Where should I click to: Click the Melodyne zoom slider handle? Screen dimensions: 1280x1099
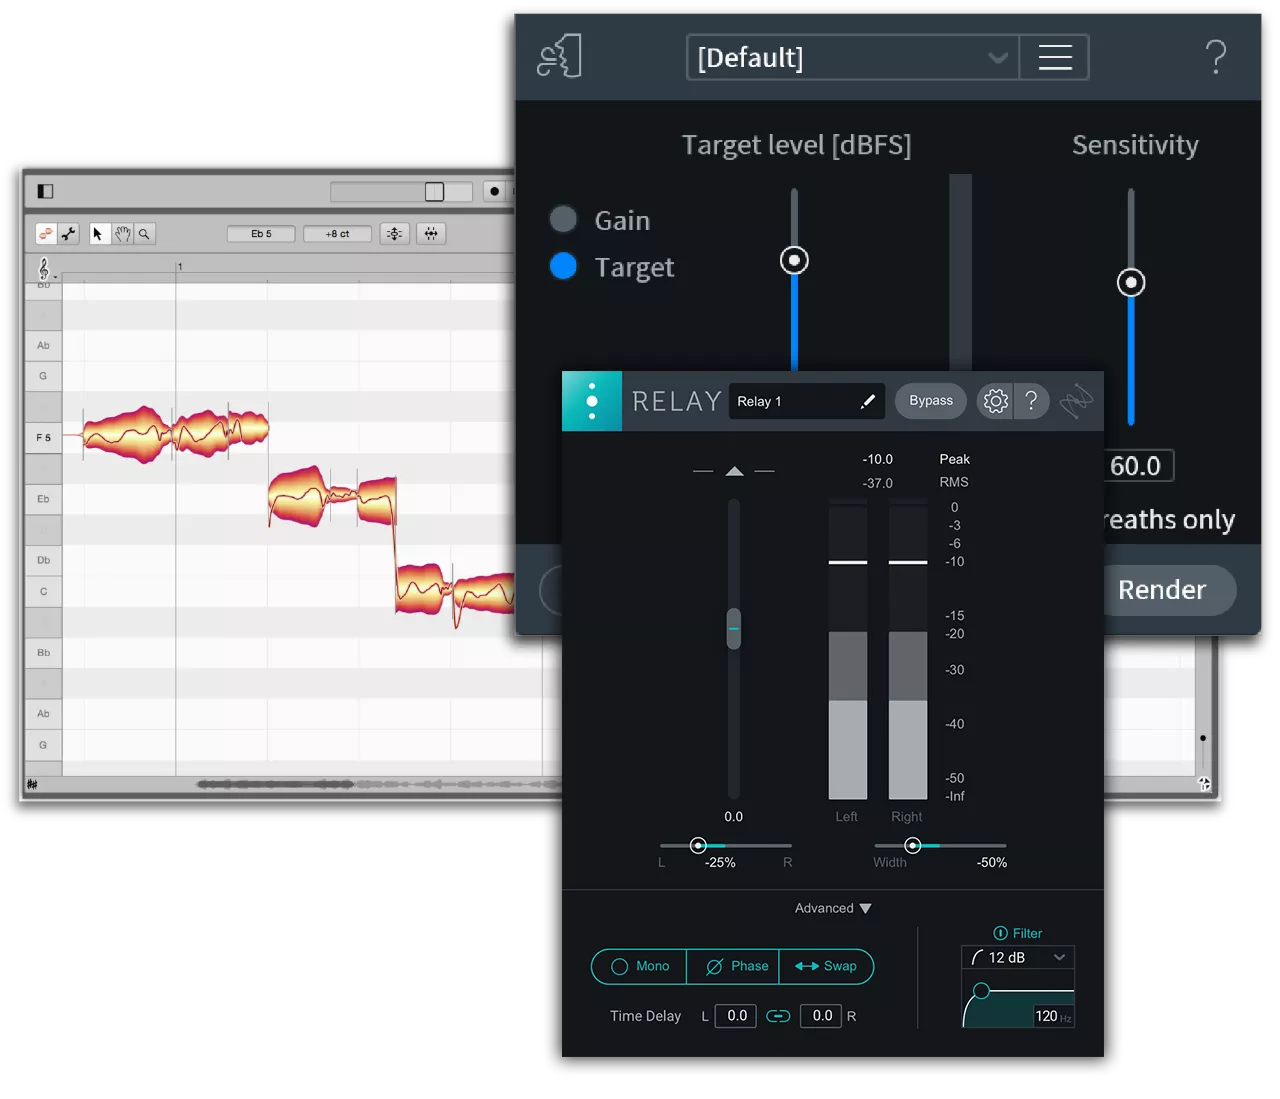coord(434,191)
